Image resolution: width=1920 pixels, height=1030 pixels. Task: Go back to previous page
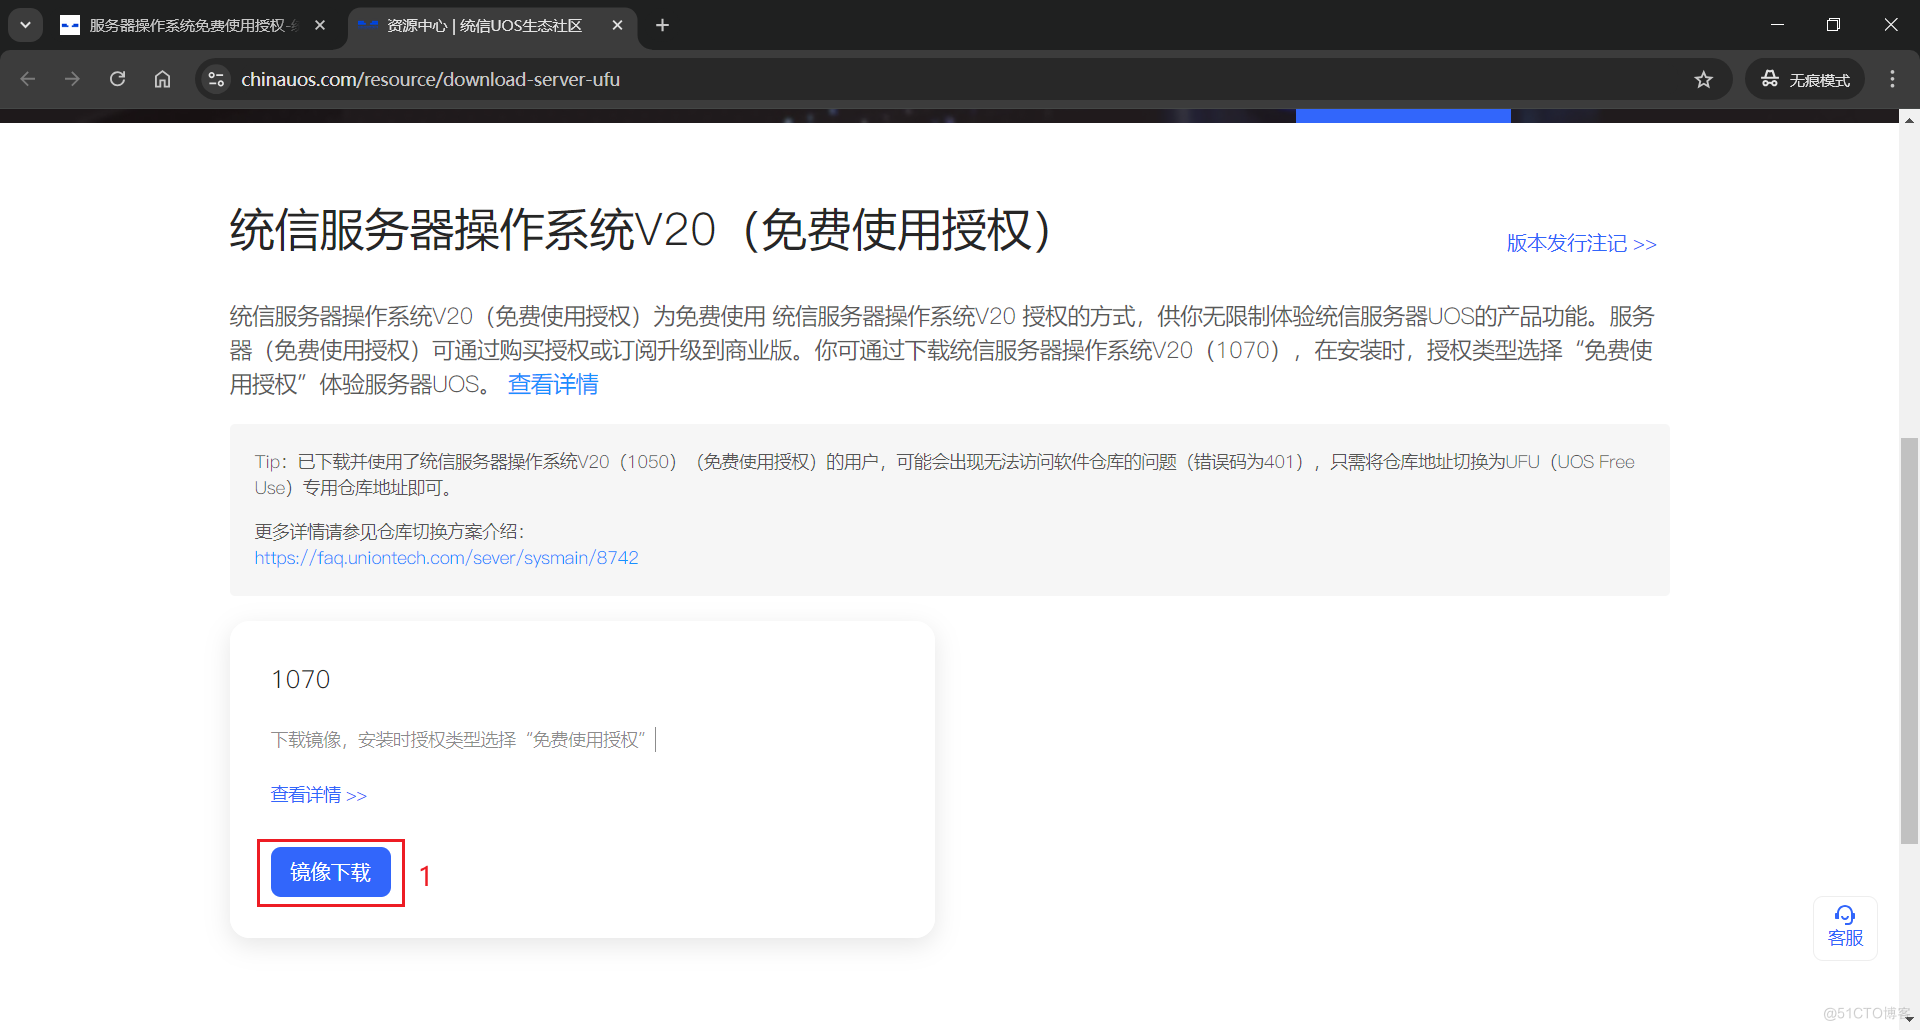(x=28, y=79)
